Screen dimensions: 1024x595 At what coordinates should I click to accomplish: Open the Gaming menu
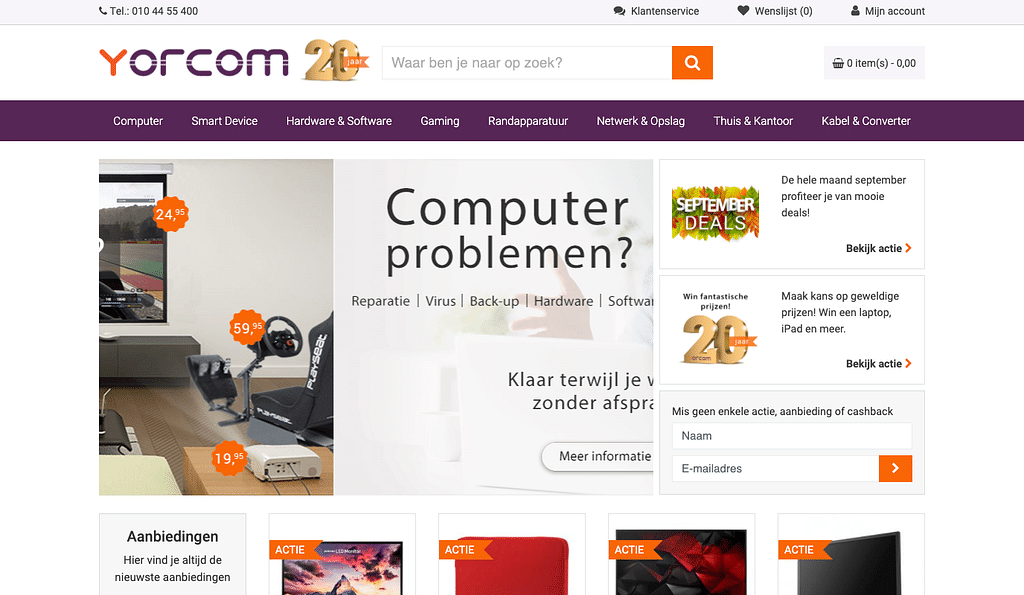point(440,121)
